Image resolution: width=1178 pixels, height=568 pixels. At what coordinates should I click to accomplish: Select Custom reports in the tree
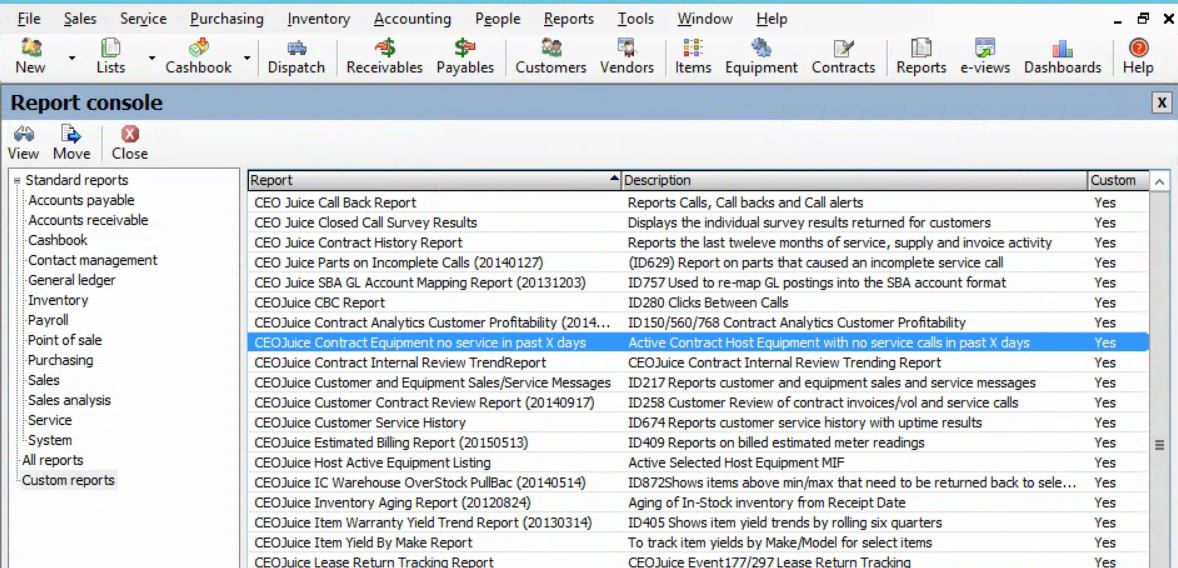pyautogui.click(x=68, y=480)
